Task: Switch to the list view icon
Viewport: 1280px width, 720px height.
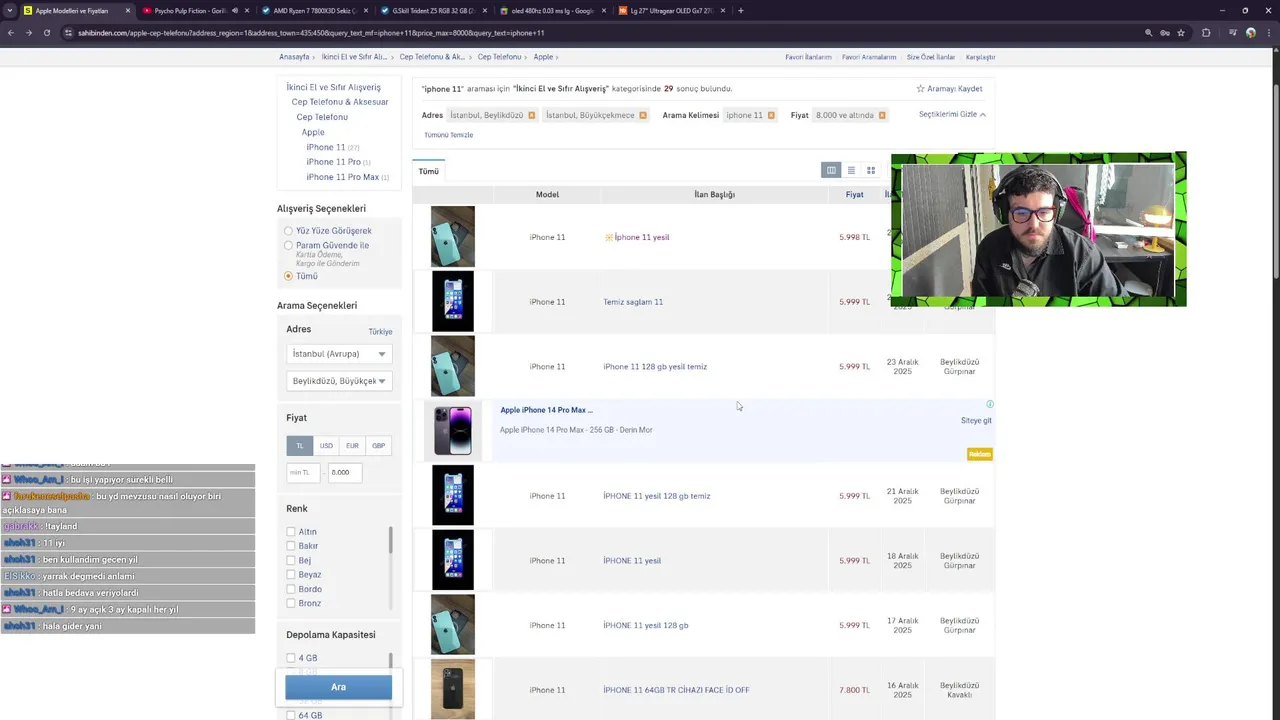Action: point(851,170)
